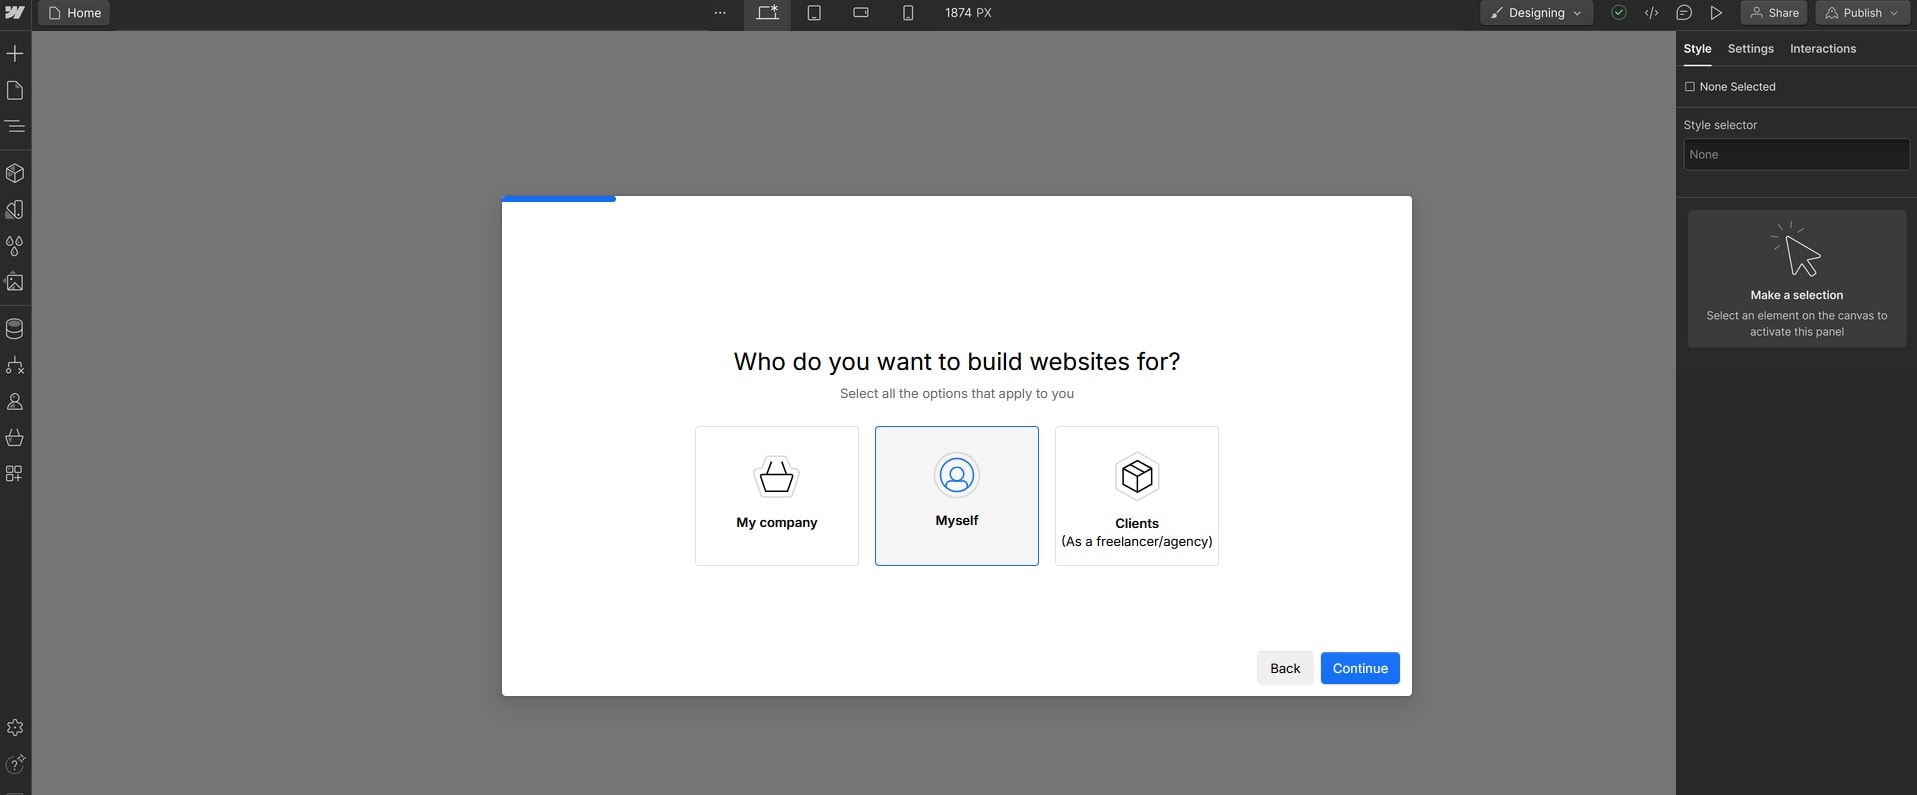Image resolution: width=1917 pixels, height=795 pixels.
Task: Open the Style selectors panel
Action: 15,246
